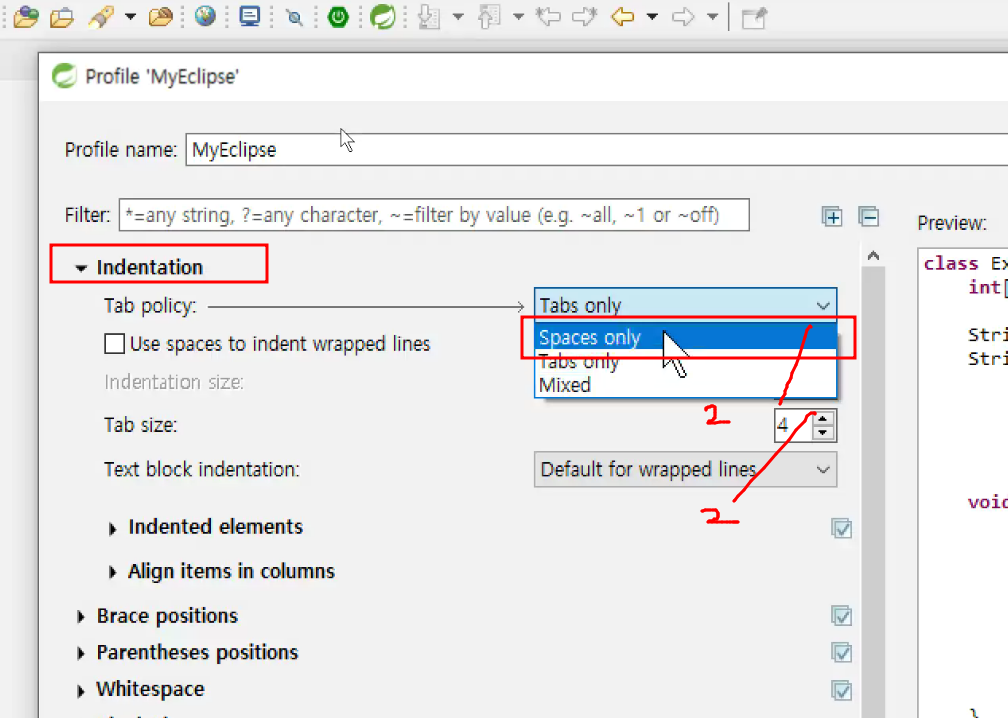
Task: Click the 'Indentation size:' disabled label
Action: click(x=174, y=382)
